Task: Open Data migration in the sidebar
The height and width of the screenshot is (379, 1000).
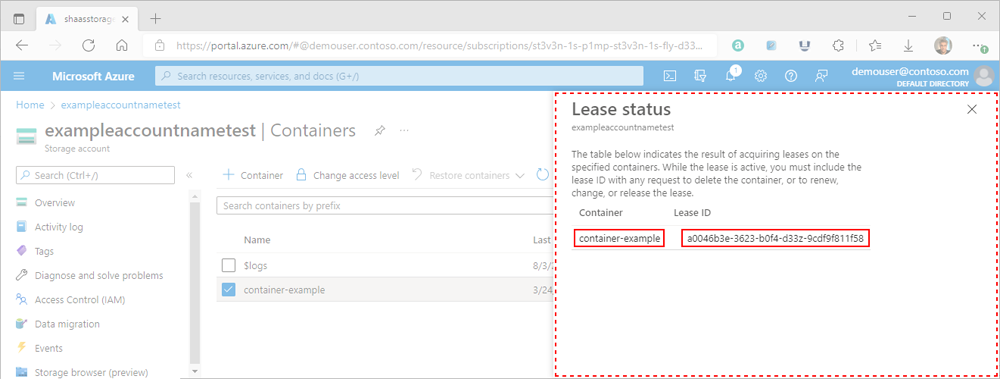Action: coord(67,323)
